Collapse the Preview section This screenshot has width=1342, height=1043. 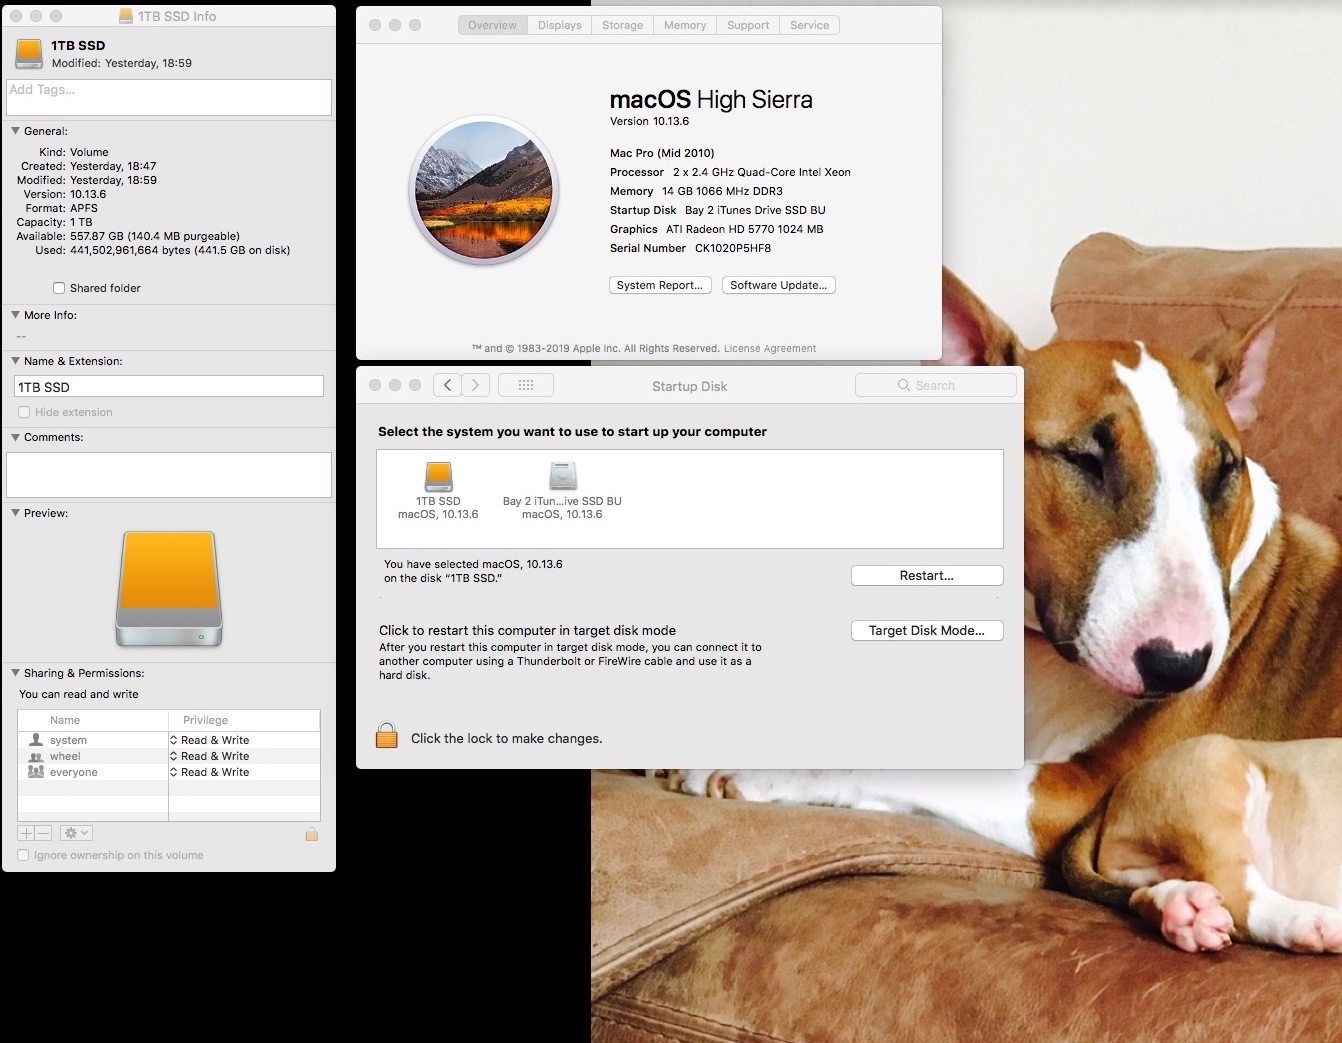[x=15, y=513]
